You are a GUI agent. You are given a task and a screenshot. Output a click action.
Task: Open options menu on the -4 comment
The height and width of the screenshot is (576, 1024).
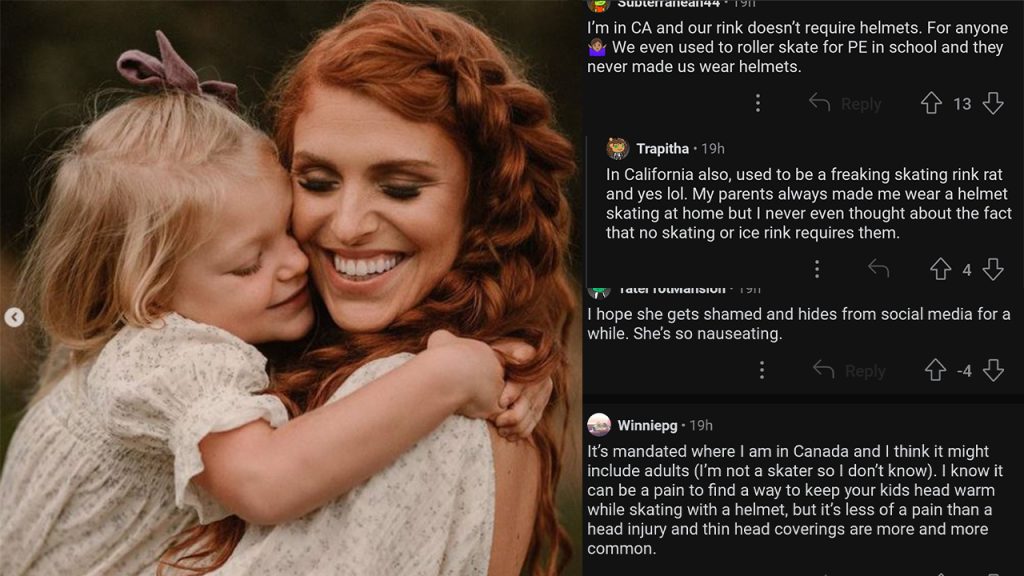(762, 371)
